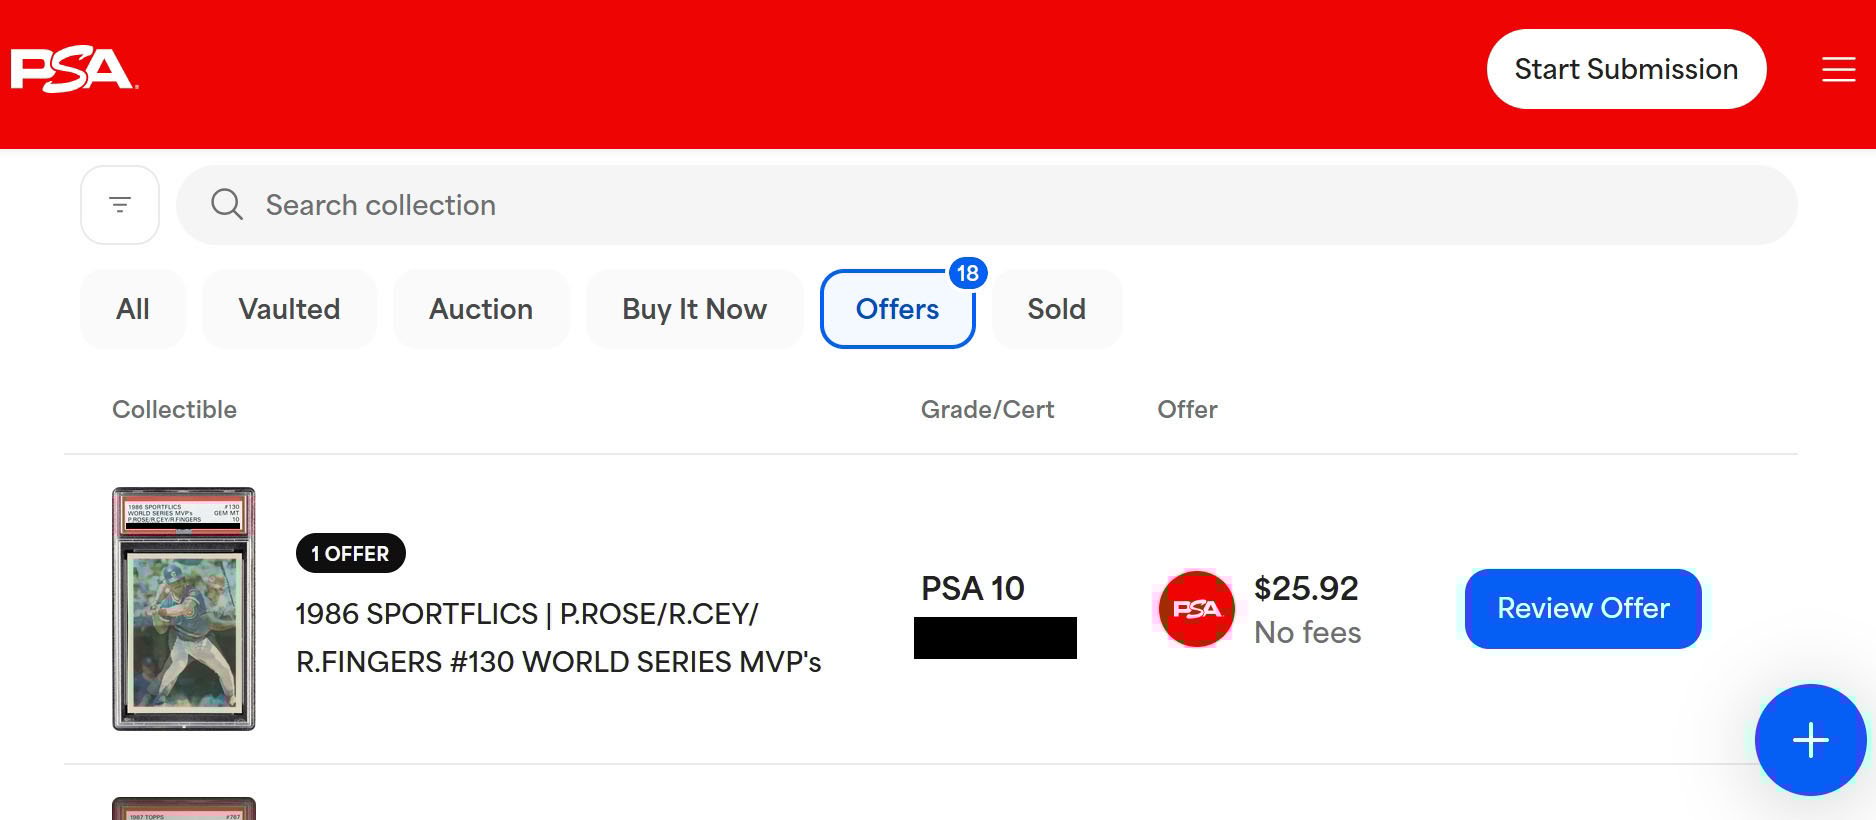This screenshot has height=820, width=1876.
Task: Click the partially visible second card thumbnail
Action: tap(184, 808)
